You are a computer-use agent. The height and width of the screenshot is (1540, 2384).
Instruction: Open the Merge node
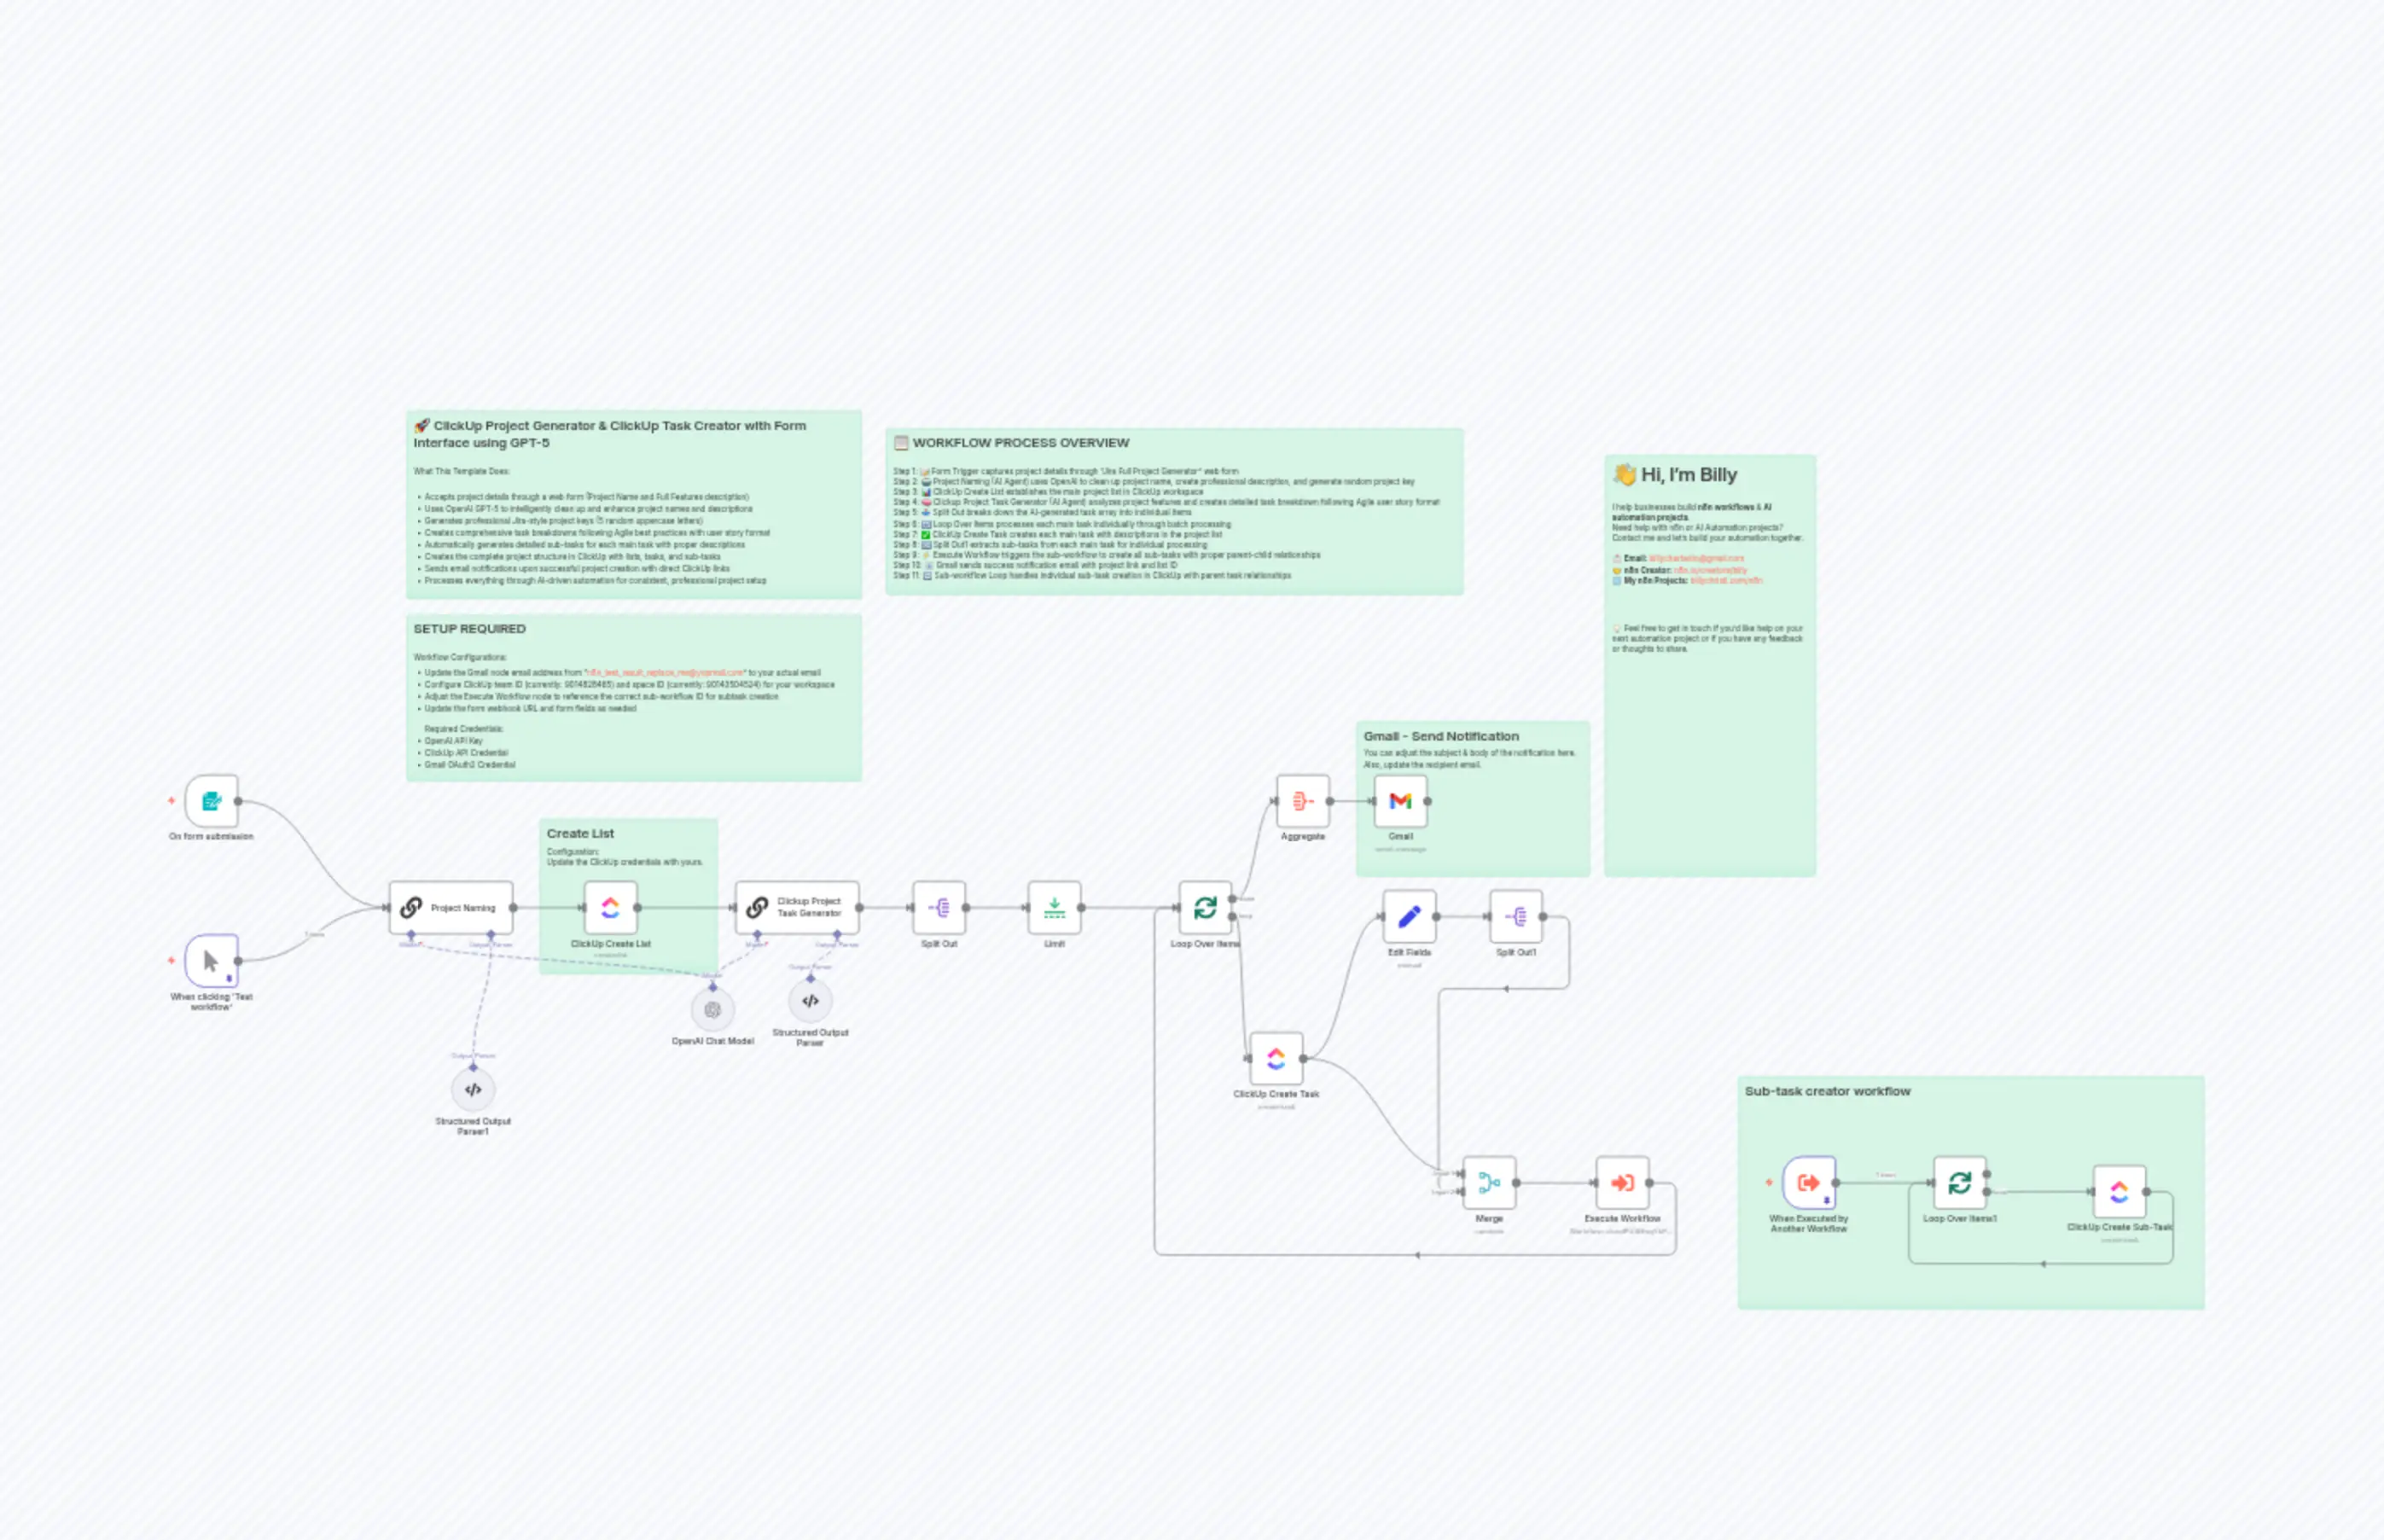1489,1183
